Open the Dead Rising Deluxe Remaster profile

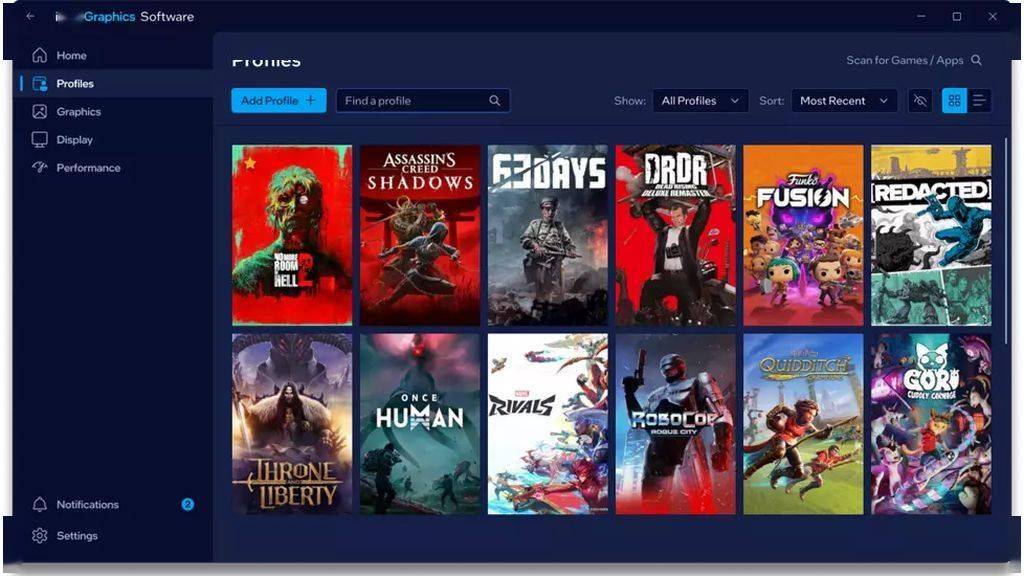coord(675,235)
